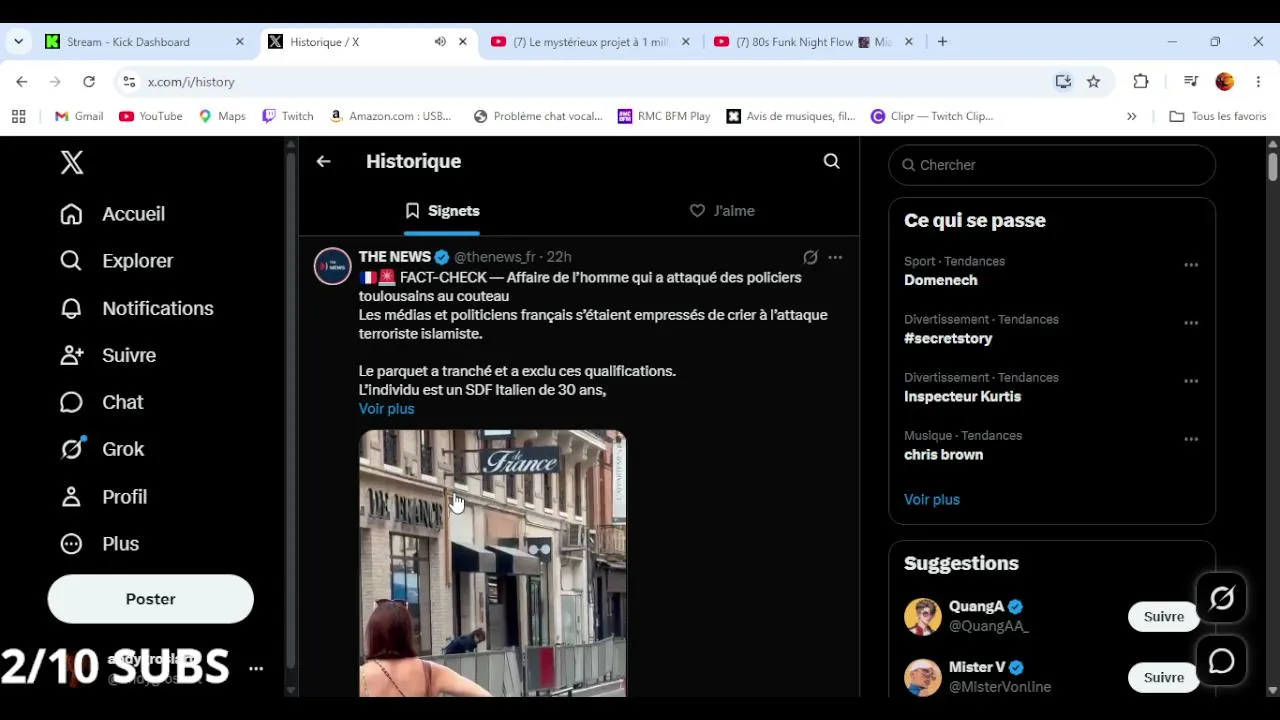Search within Historique using magnifier icon

click(831, 161)
